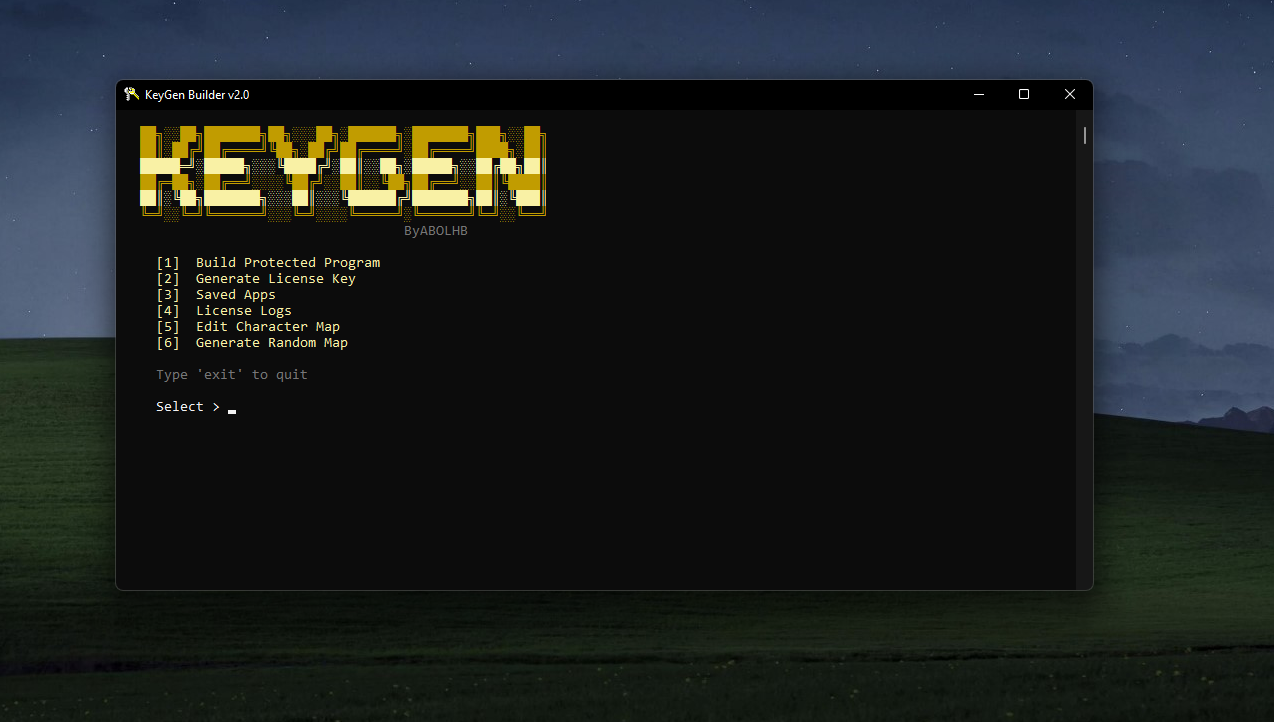Click the '[5]' option number
Viewport: 1274px width, 722px height.
tap(168, 327)
